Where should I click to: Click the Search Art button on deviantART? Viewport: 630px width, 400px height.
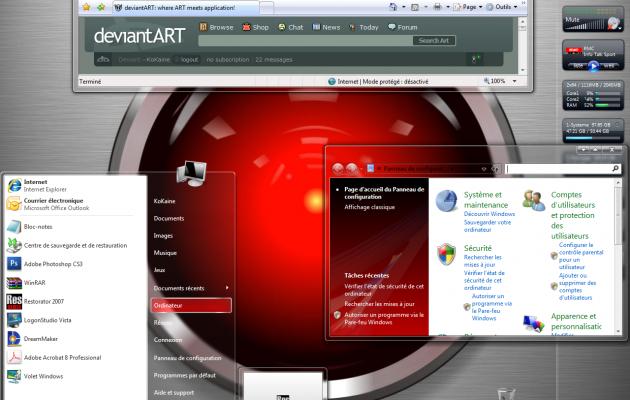(x=434, y=40)
